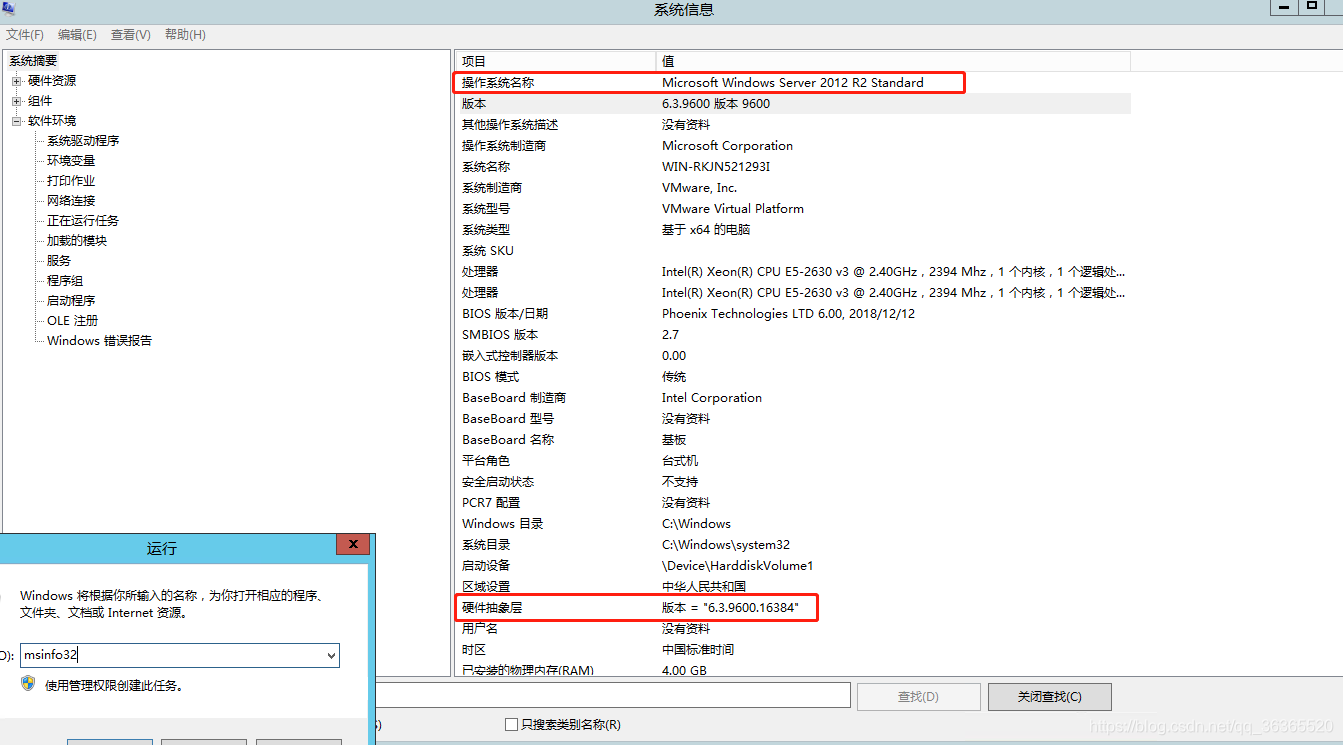Select the PCR7 配置 row
The height and width of the screenshot is (745, 1343).
(793, 503)
